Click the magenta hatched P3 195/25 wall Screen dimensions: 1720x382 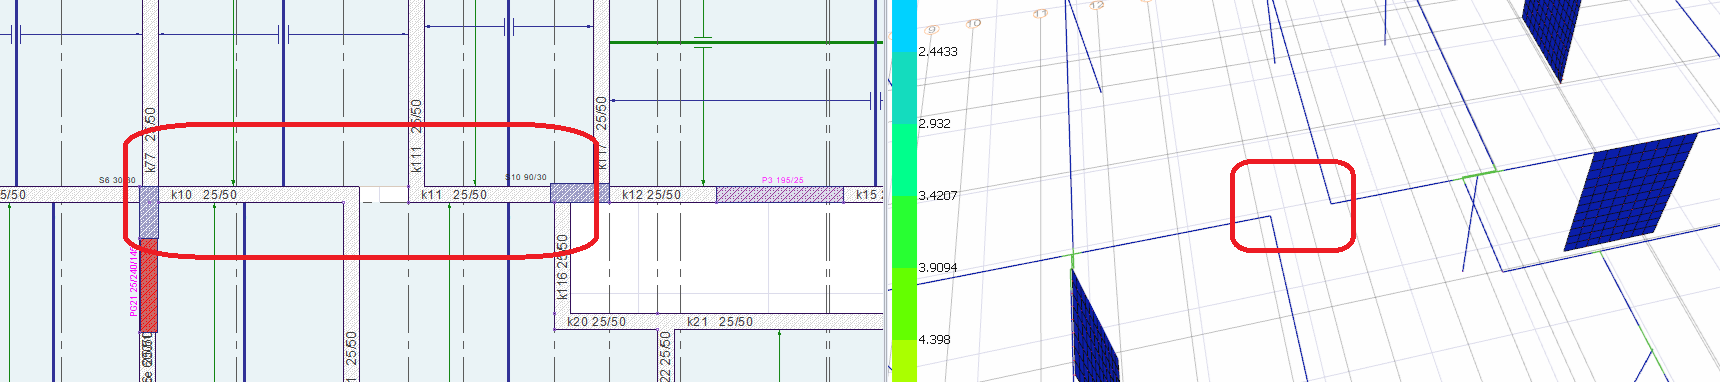[x=780, y=194]
